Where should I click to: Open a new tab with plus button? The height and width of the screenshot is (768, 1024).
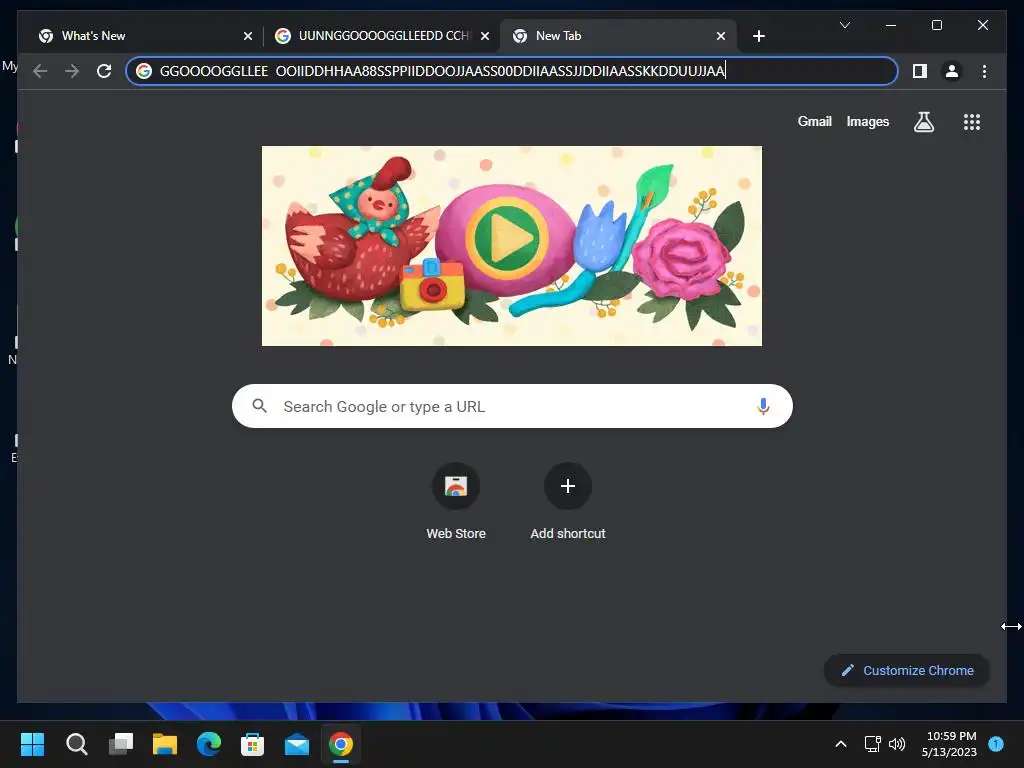coord(758,36)
